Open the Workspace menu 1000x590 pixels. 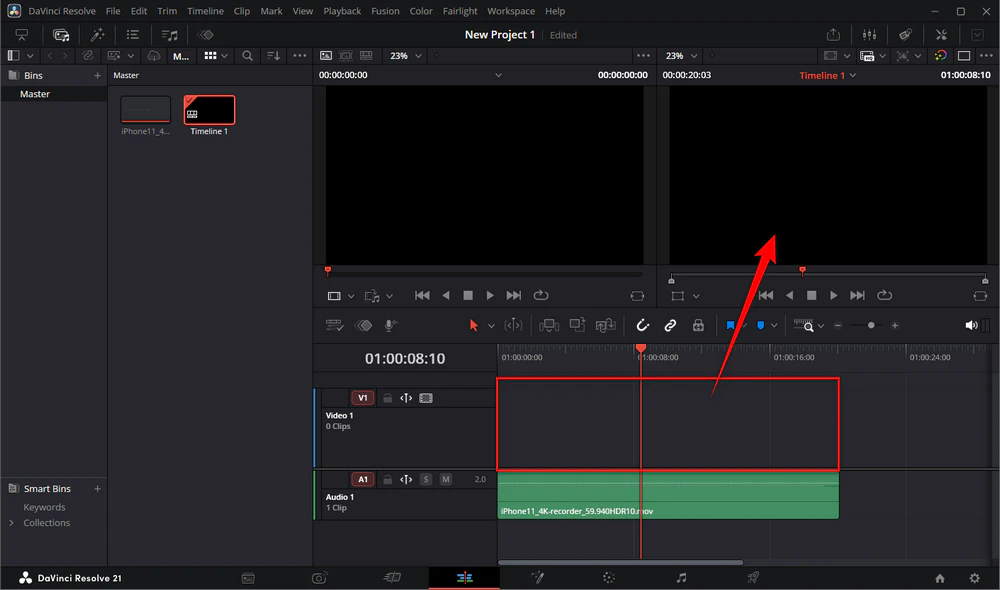pos(511,11)
